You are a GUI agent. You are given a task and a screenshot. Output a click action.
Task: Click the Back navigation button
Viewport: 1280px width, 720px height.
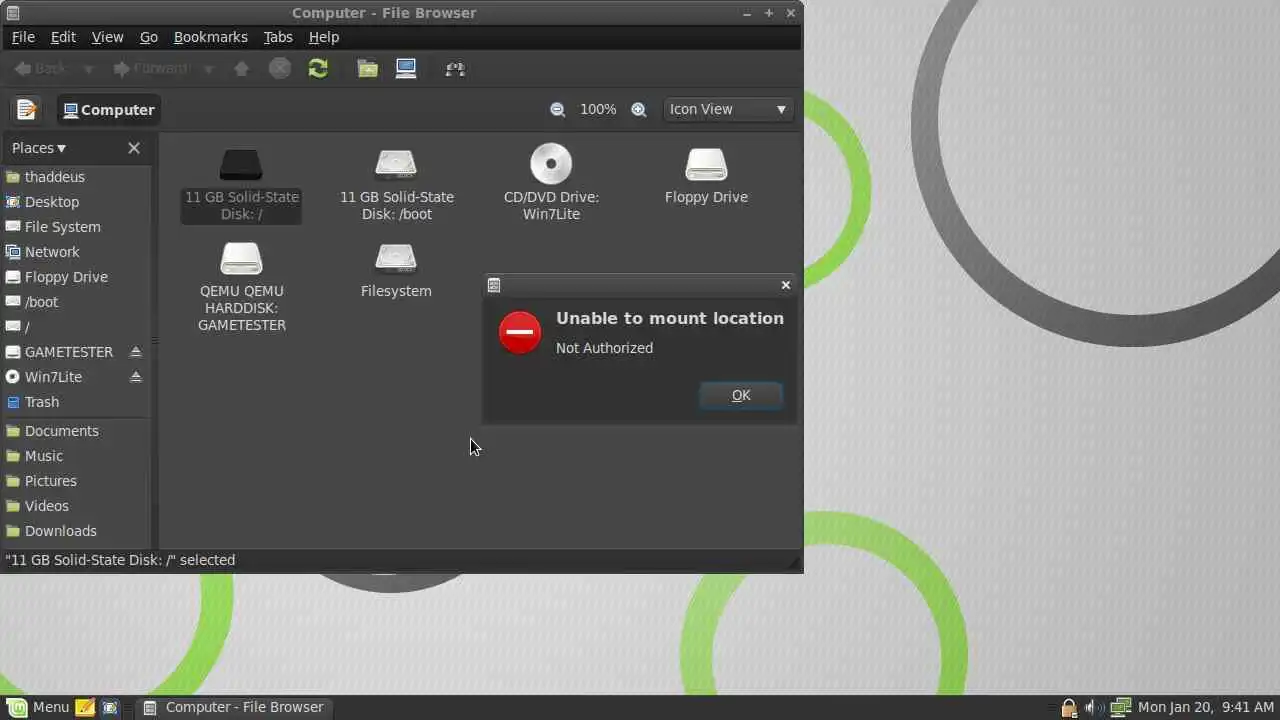pos(41,69)
